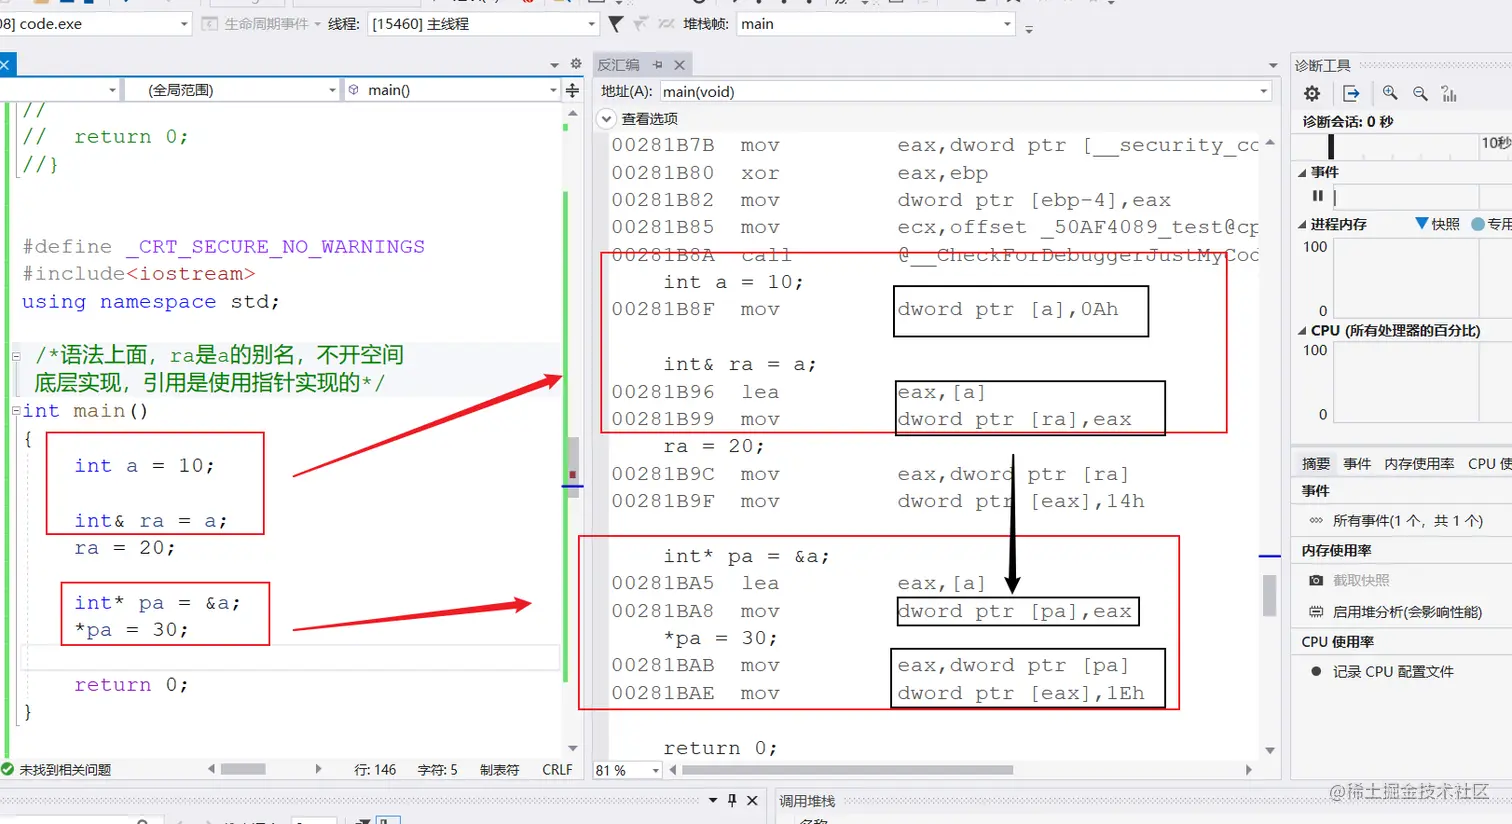Collapse the Events section in diagnostics
Image resolution: width=1512 pixels, height=824 pixels.
pos(1302,172)
